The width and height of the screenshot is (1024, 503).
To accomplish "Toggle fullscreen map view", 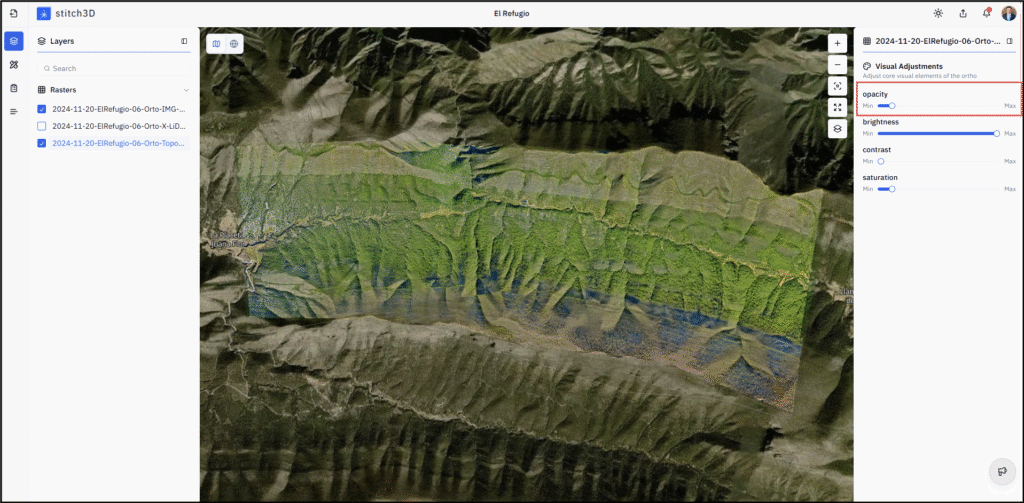I will [x=837, y=107].
